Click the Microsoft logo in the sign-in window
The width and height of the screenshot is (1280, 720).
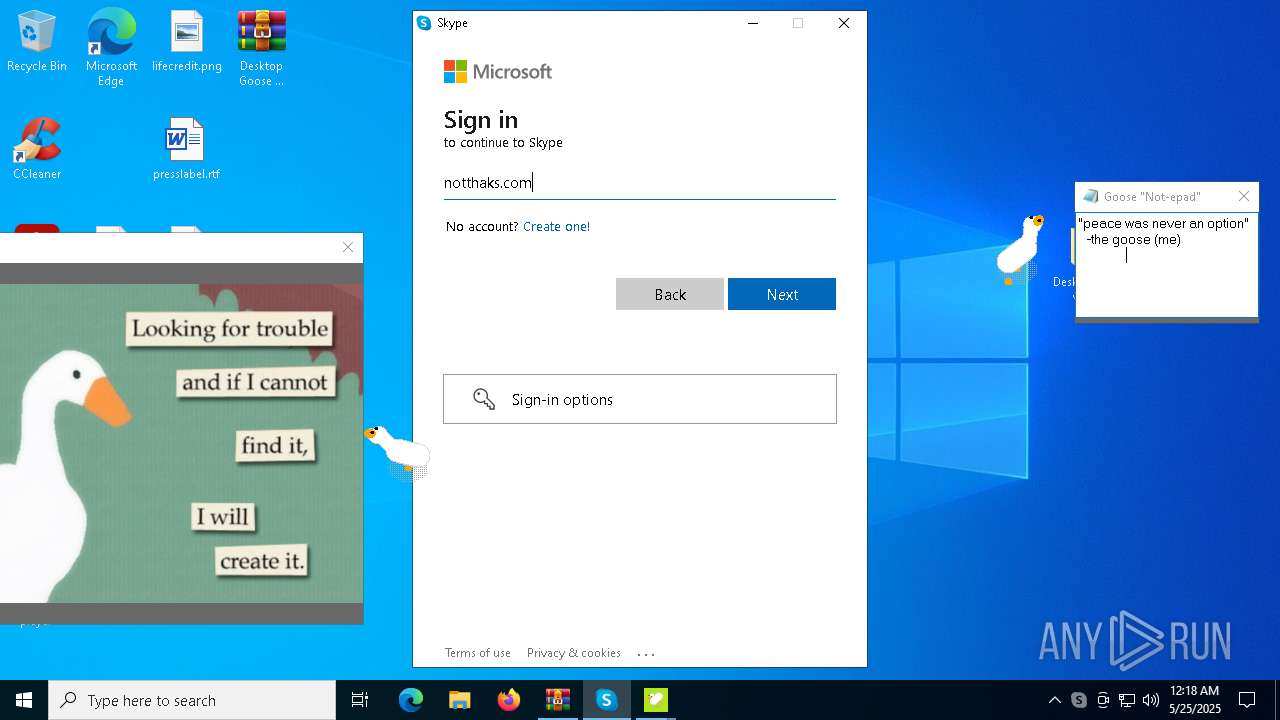[498, 71]
